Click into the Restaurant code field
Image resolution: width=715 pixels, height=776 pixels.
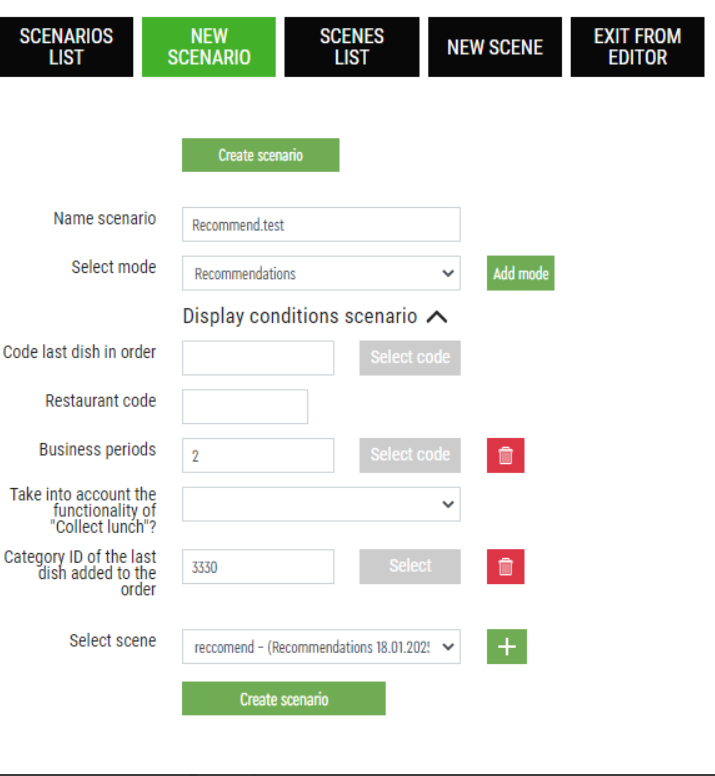pos(245,407)
